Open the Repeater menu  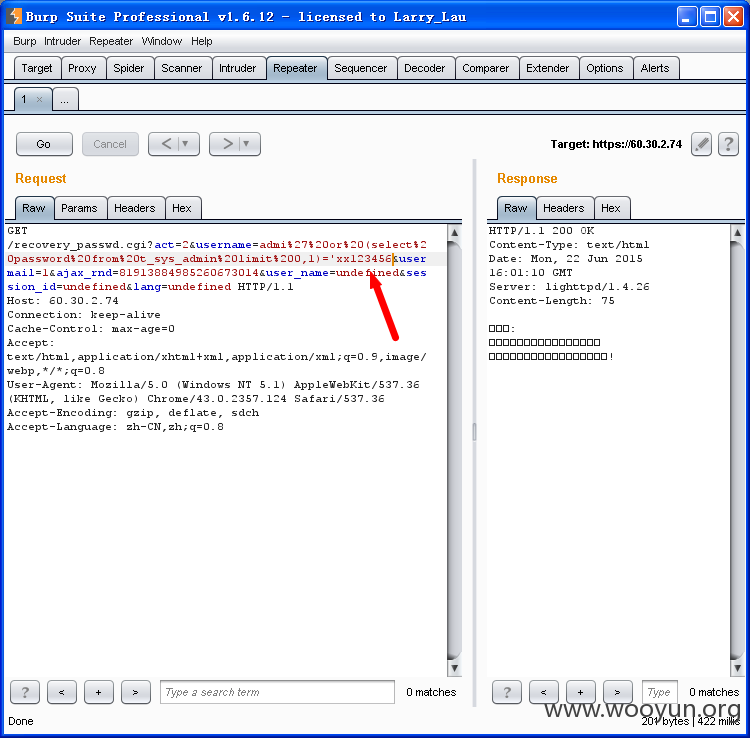click(x=111, y=41)
